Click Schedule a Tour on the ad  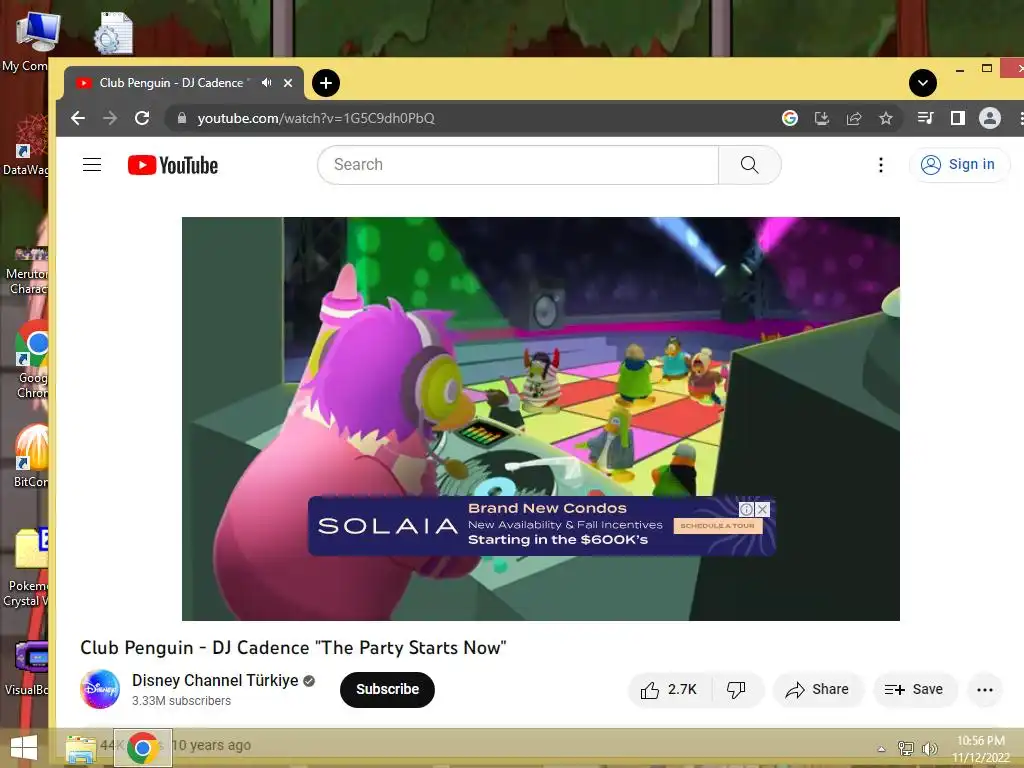pos(718,526)
